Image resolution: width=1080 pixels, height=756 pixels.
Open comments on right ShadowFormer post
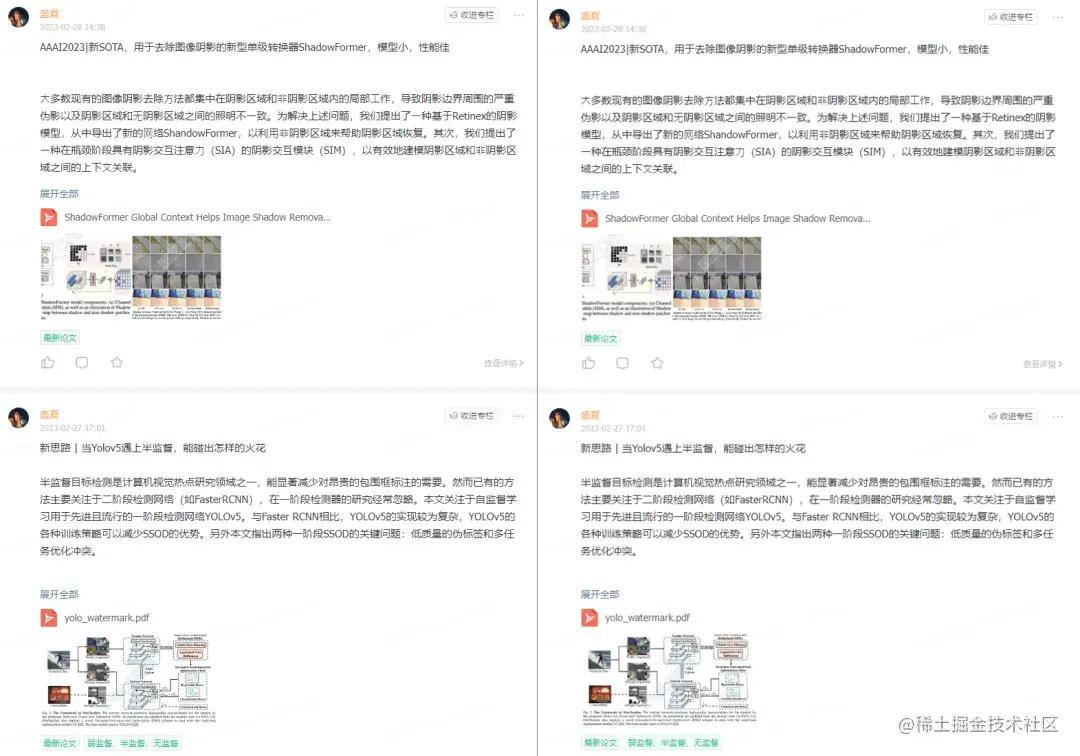[x=623, y=363]
